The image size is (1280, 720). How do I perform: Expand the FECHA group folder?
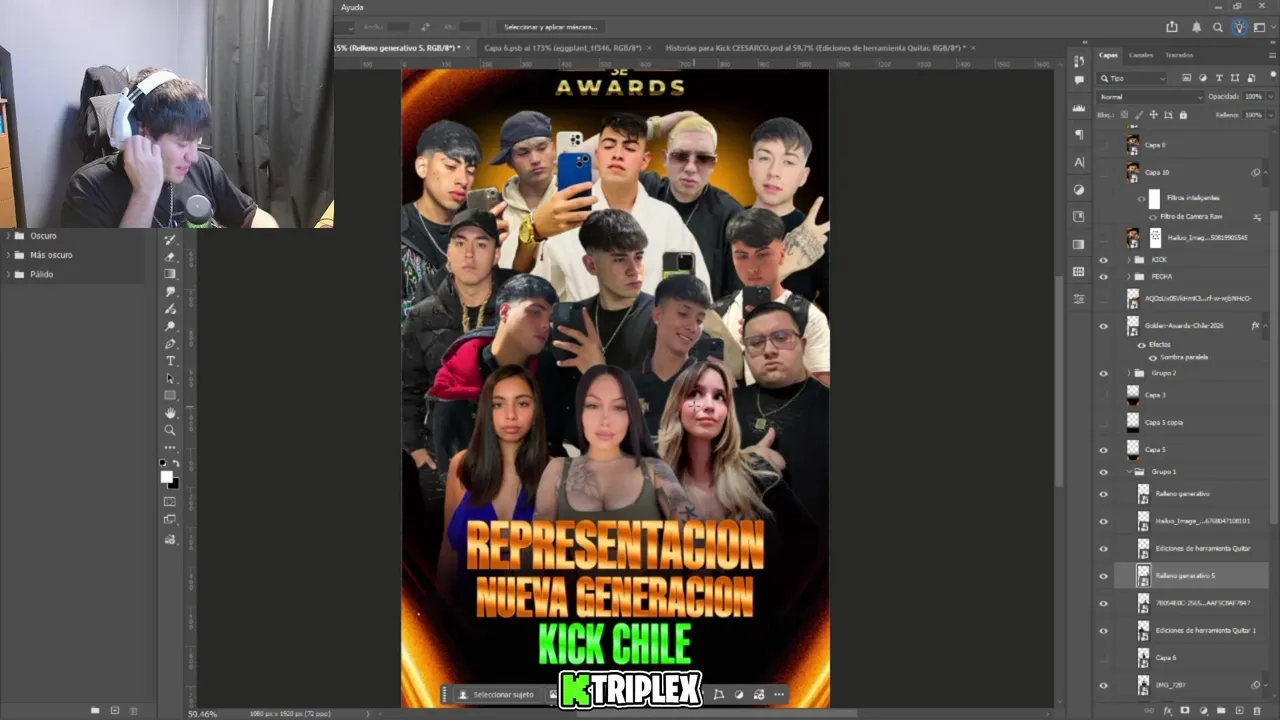(1129, 276)
